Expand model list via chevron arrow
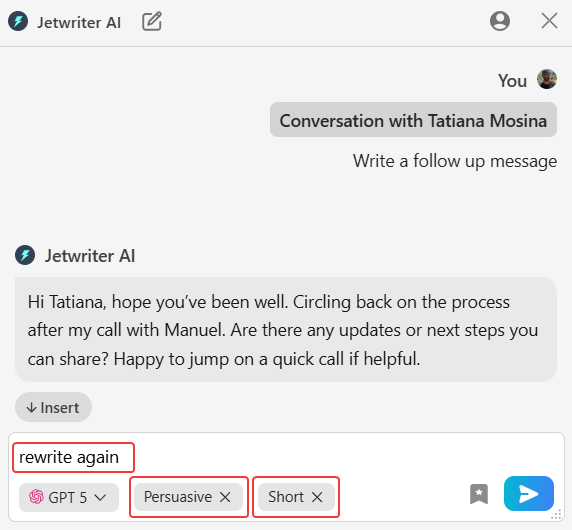This screenshot has height=530, width=572. point(100,498)
